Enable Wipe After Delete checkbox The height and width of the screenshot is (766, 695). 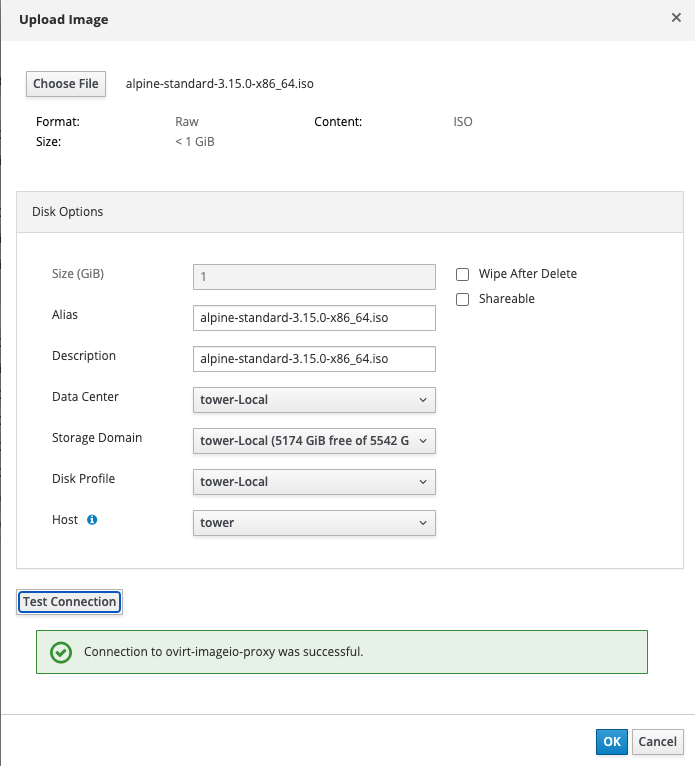coord(463,274)
